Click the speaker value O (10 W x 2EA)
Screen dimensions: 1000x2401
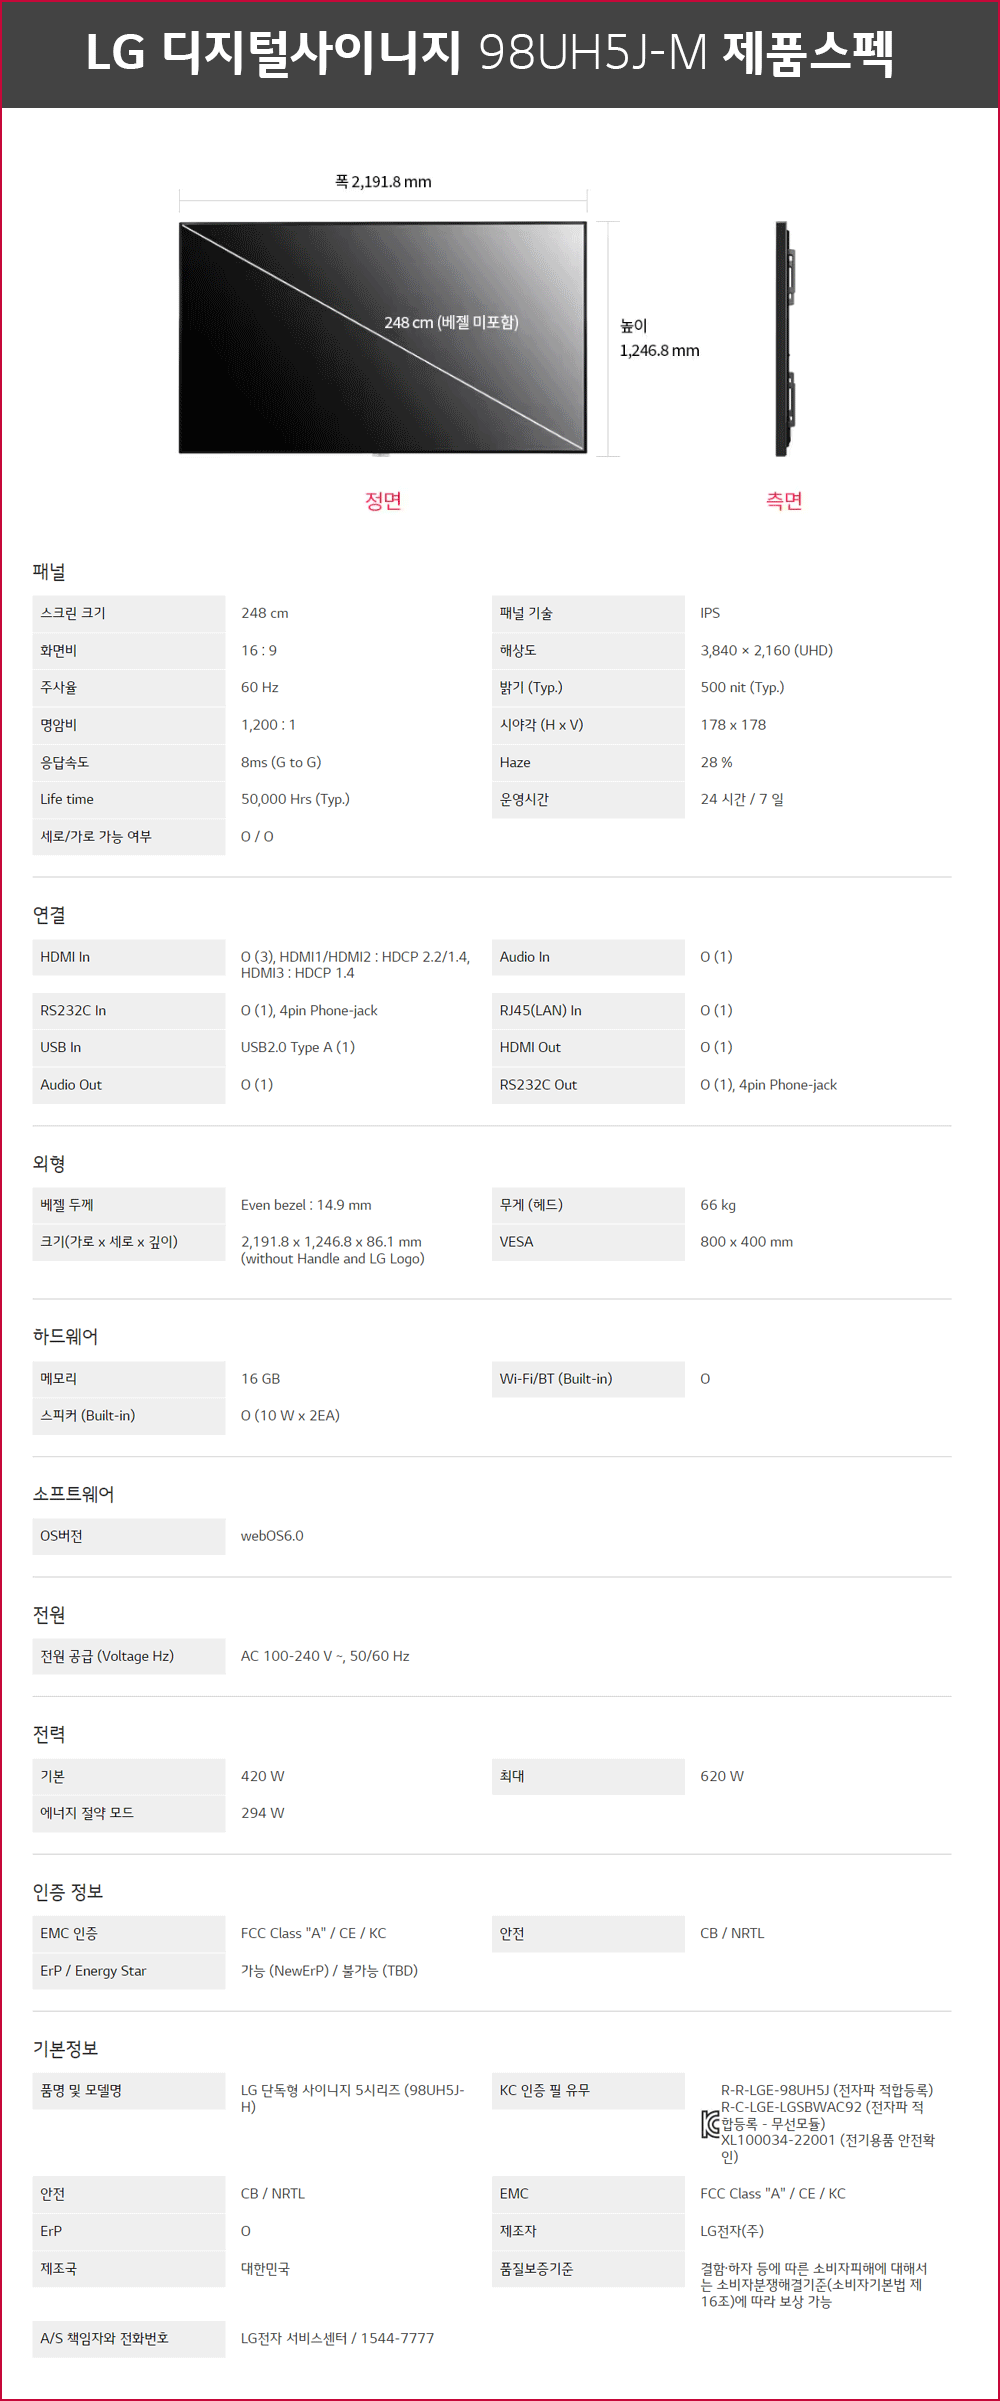coord(290,1416)
